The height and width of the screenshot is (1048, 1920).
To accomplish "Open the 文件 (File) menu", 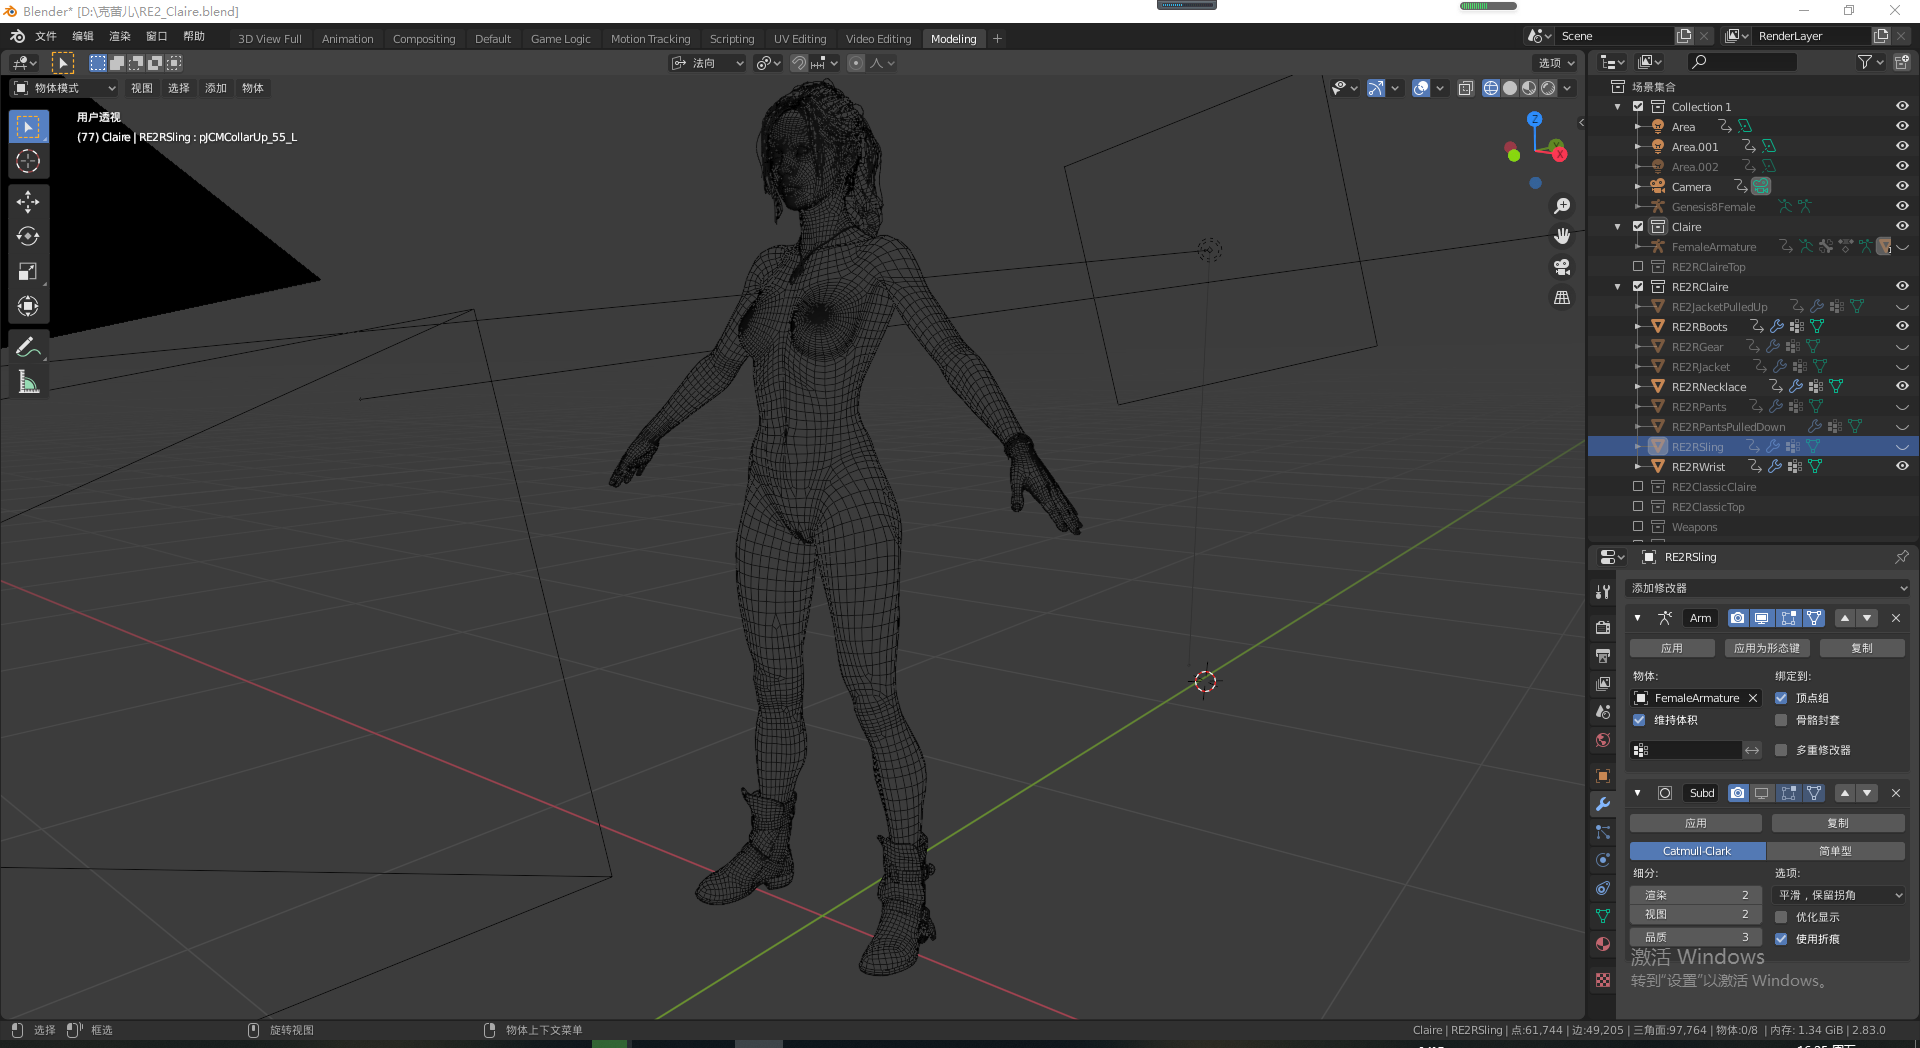I will pos(46,36).
